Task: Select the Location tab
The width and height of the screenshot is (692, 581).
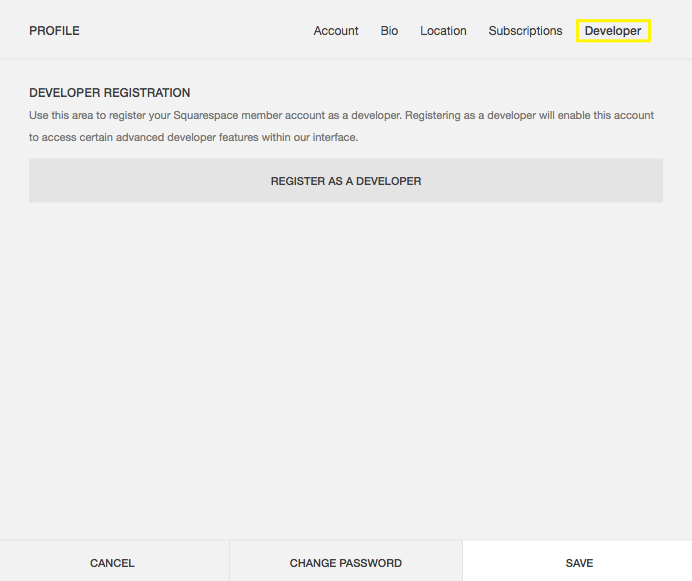Action: coord(443,31)
